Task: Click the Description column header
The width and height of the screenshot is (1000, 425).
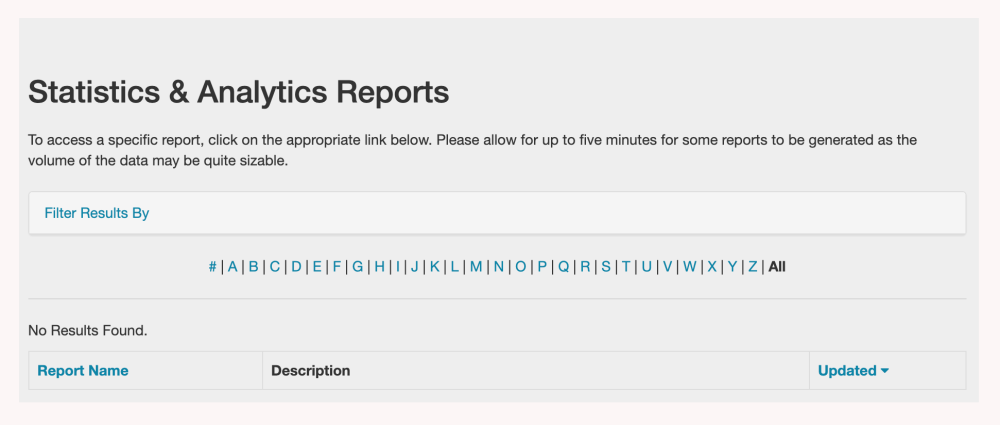Action: pyautogui.click(x=311, y=371)
